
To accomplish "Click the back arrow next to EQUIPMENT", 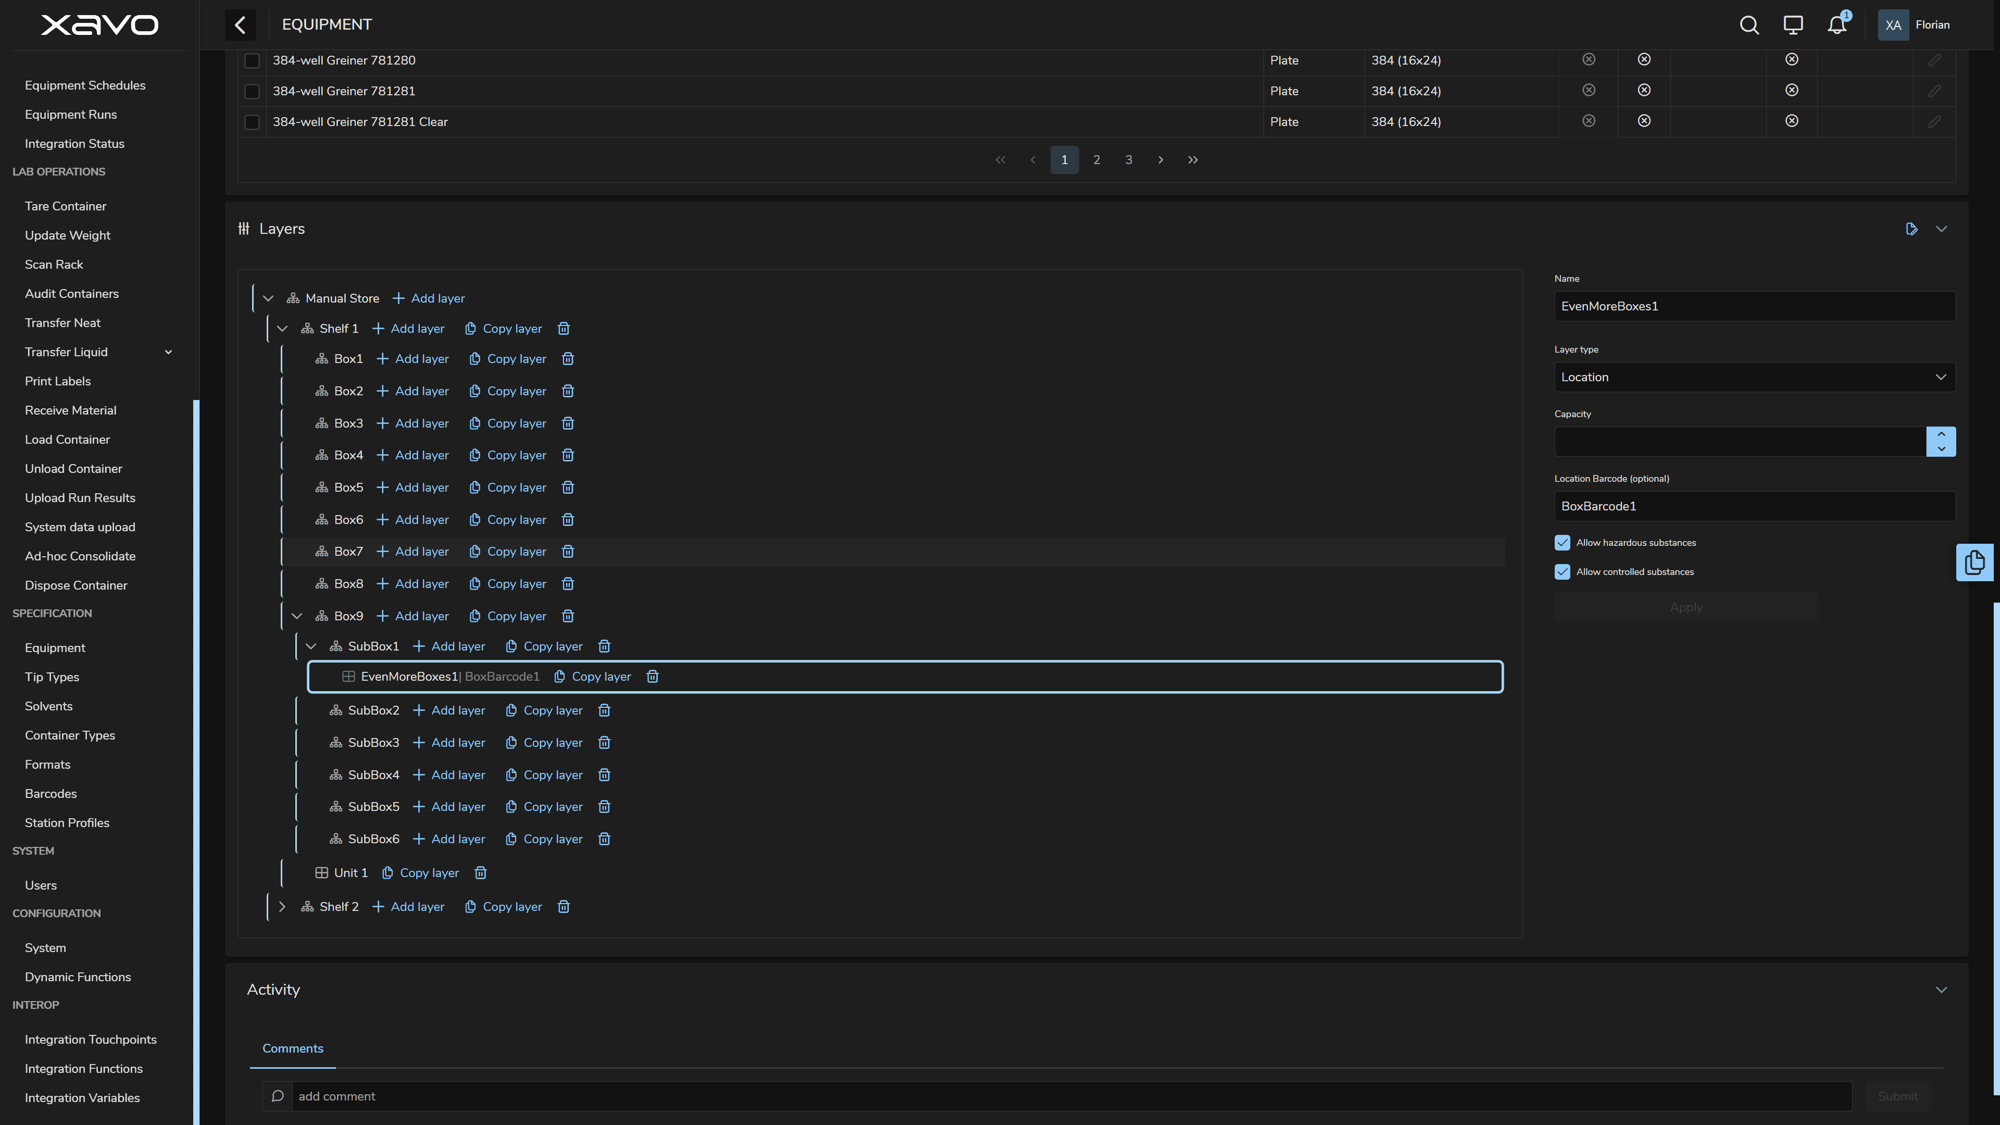I will pos(240,25).
